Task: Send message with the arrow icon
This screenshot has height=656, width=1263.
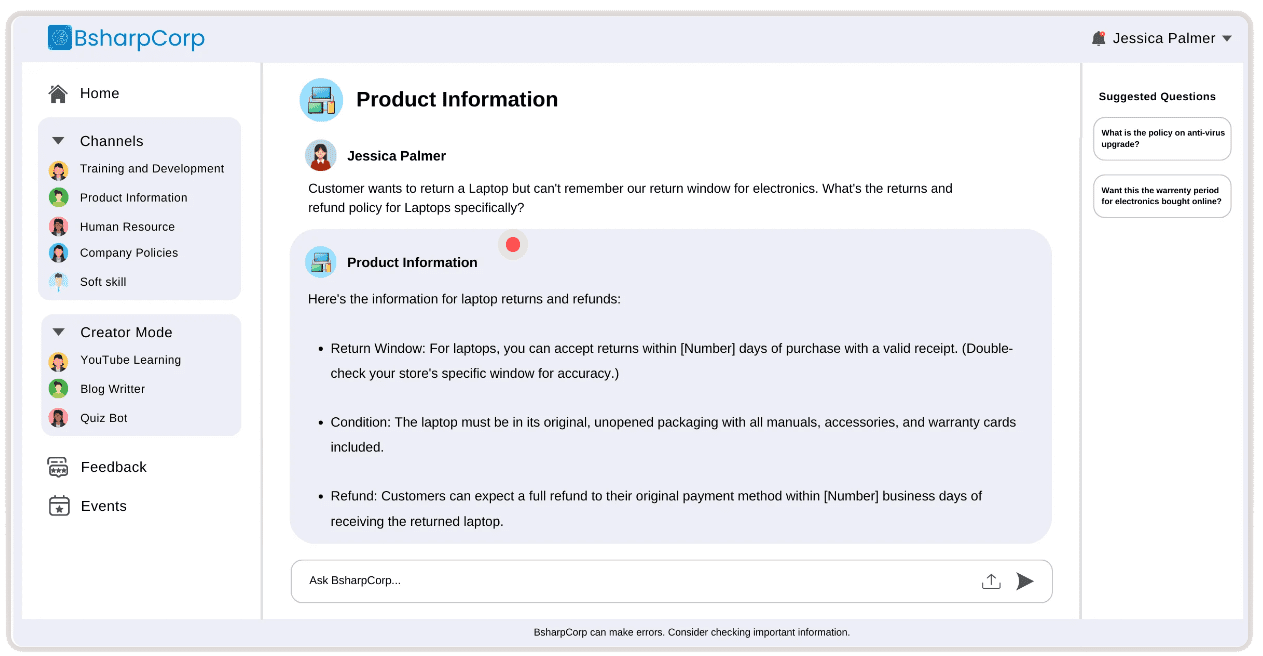Action: pyautogui.click(x=1025, y=581)
